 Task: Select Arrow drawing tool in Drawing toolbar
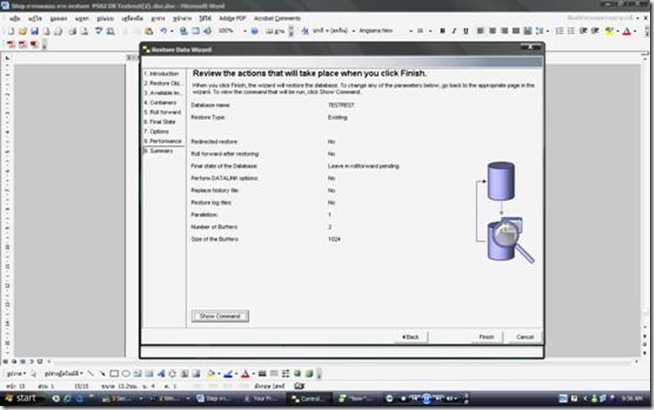tap(102, 373)
